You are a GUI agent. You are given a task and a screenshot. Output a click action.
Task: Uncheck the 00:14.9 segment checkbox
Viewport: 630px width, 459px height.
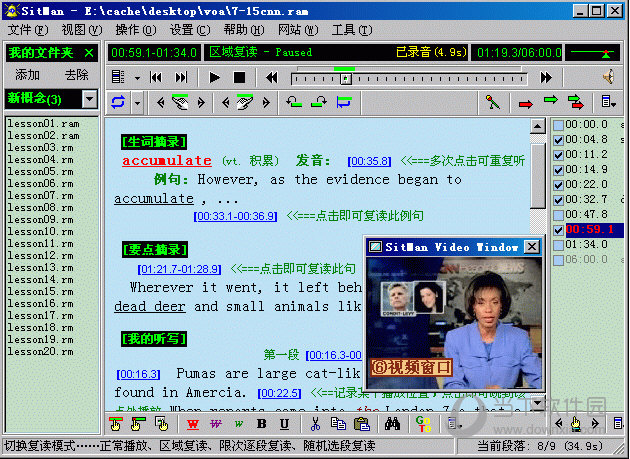558,170
